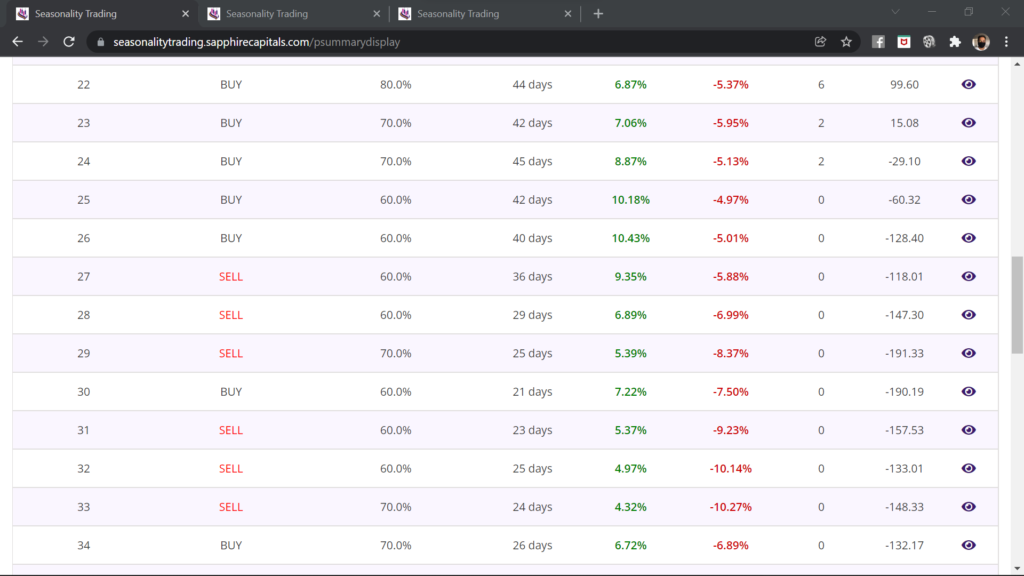Go back using the browser back arrow

(x=17, y=42)
